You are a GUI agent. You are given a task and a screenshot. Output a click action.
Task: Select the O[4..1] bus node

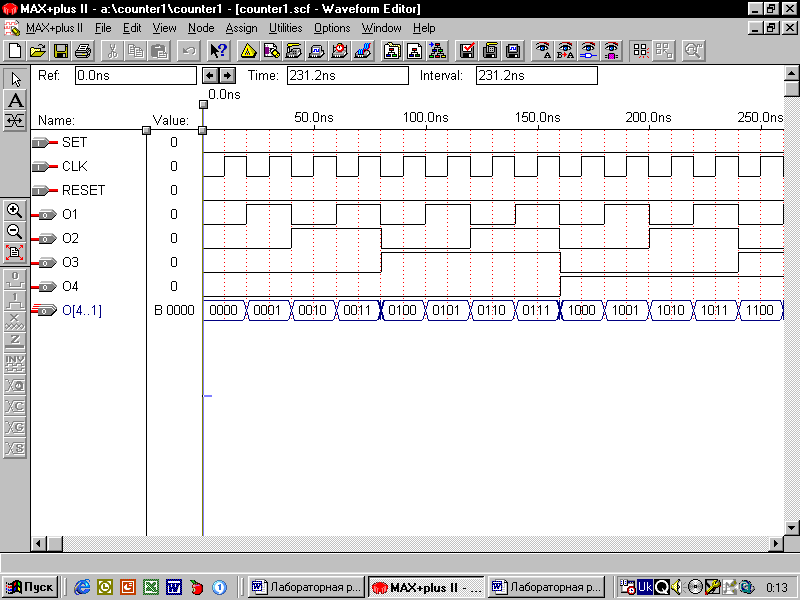click(x=81, y=311)
